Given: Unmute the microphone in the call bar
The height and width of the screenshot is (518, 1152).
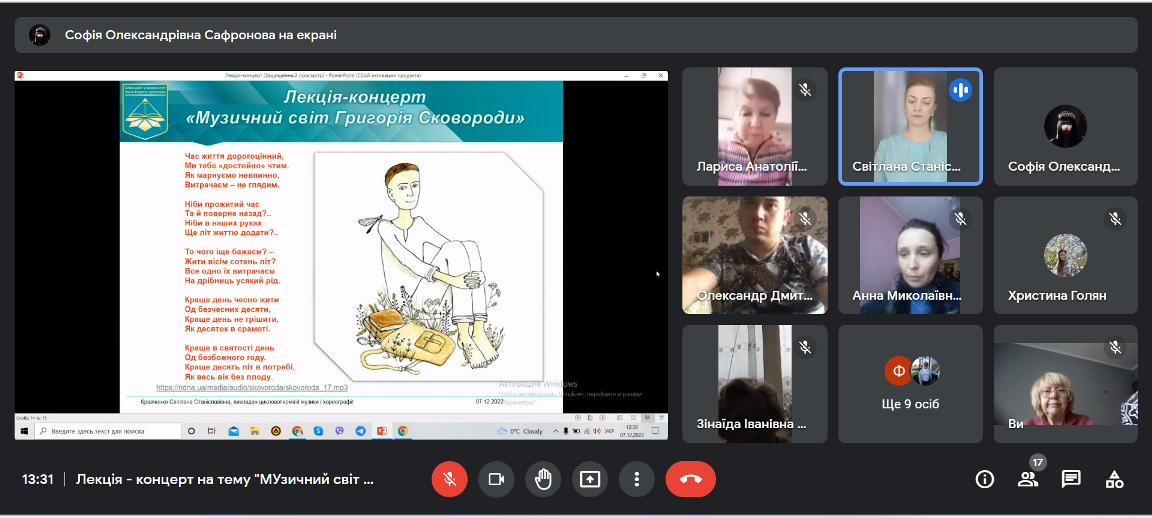Looking at the screenshot, I should 449,479.
